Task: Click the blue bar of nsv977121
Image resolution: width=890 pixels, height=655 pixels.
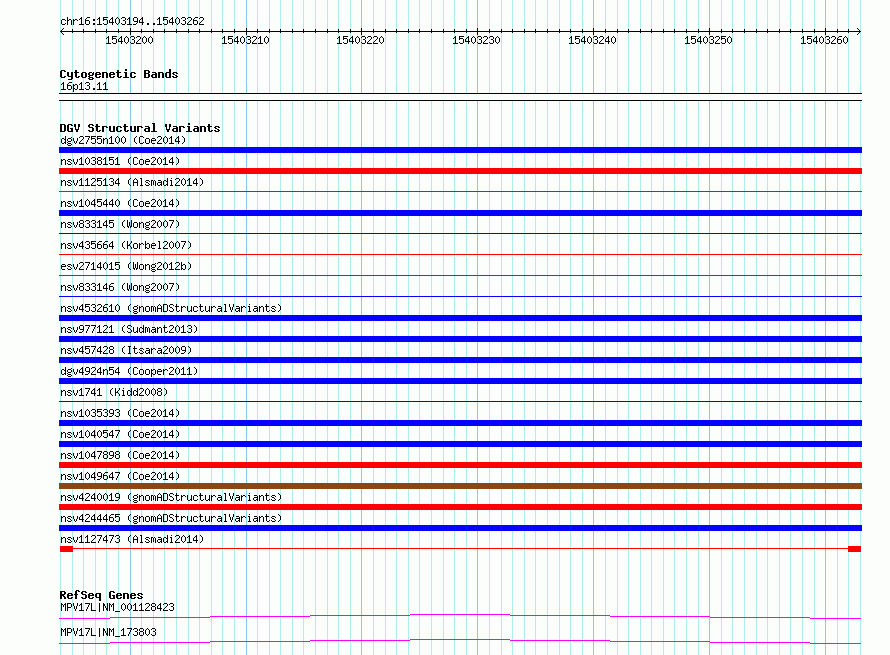Action: [x=460, y=339]
